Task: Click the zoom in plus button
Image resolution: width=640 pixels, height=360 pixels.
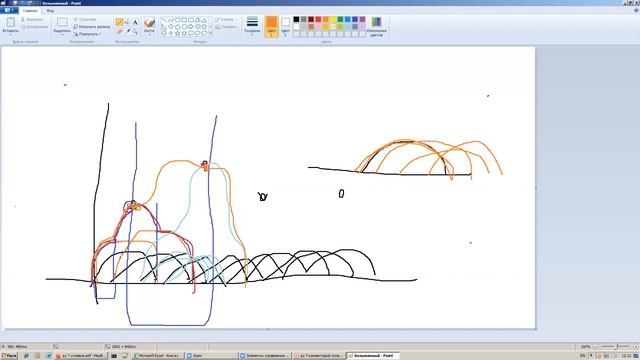Action: (635, 347)
